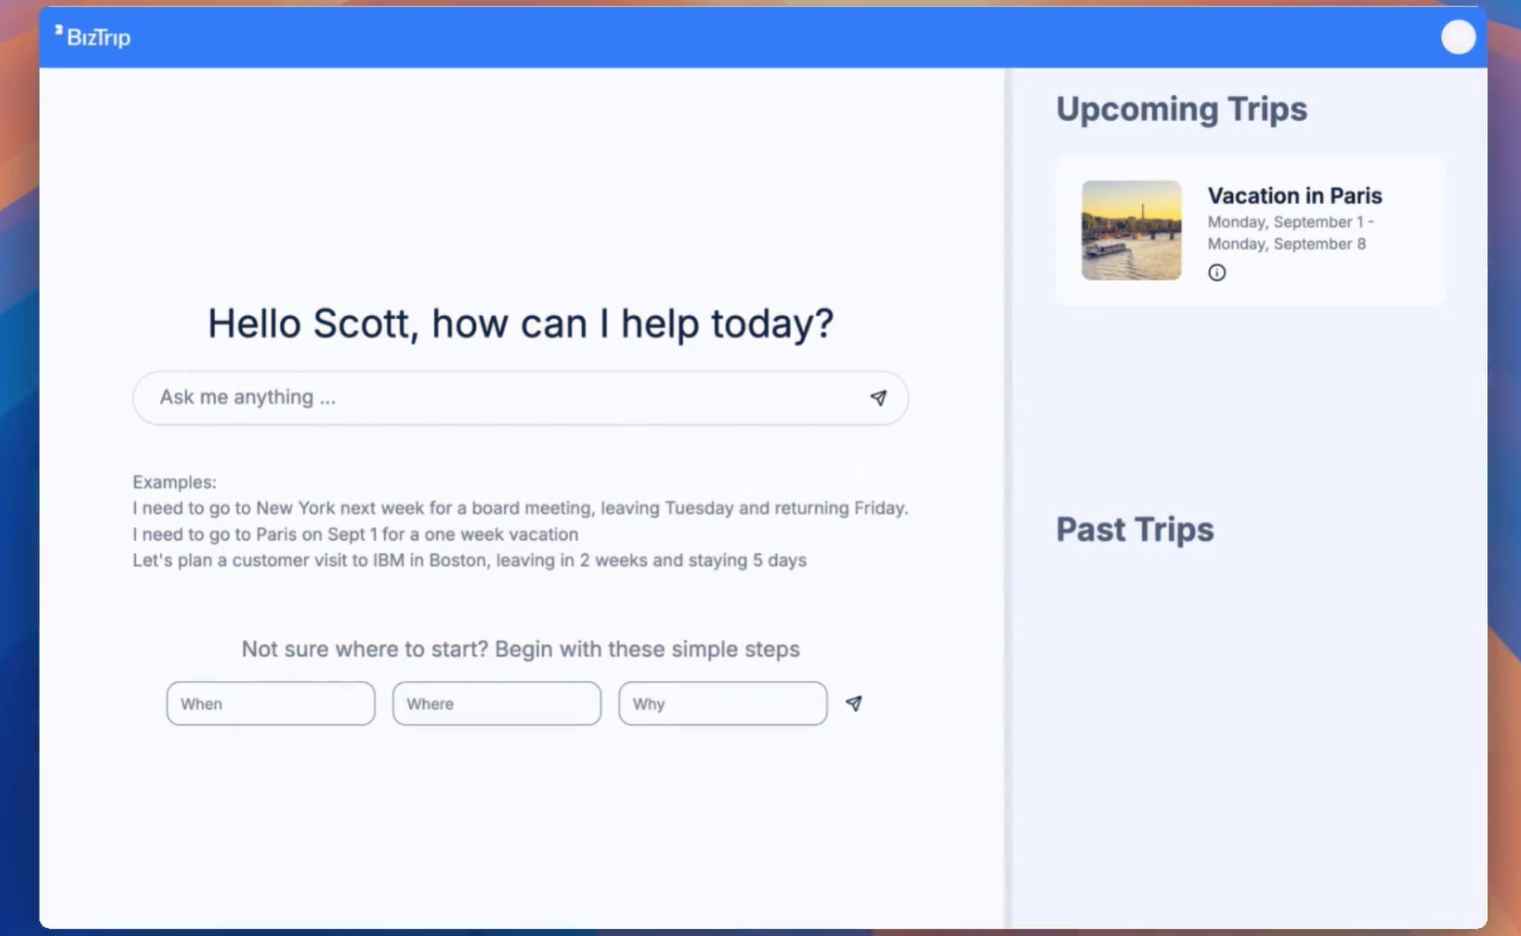Show info for Vacation in Paris trip

point(1216,273)
